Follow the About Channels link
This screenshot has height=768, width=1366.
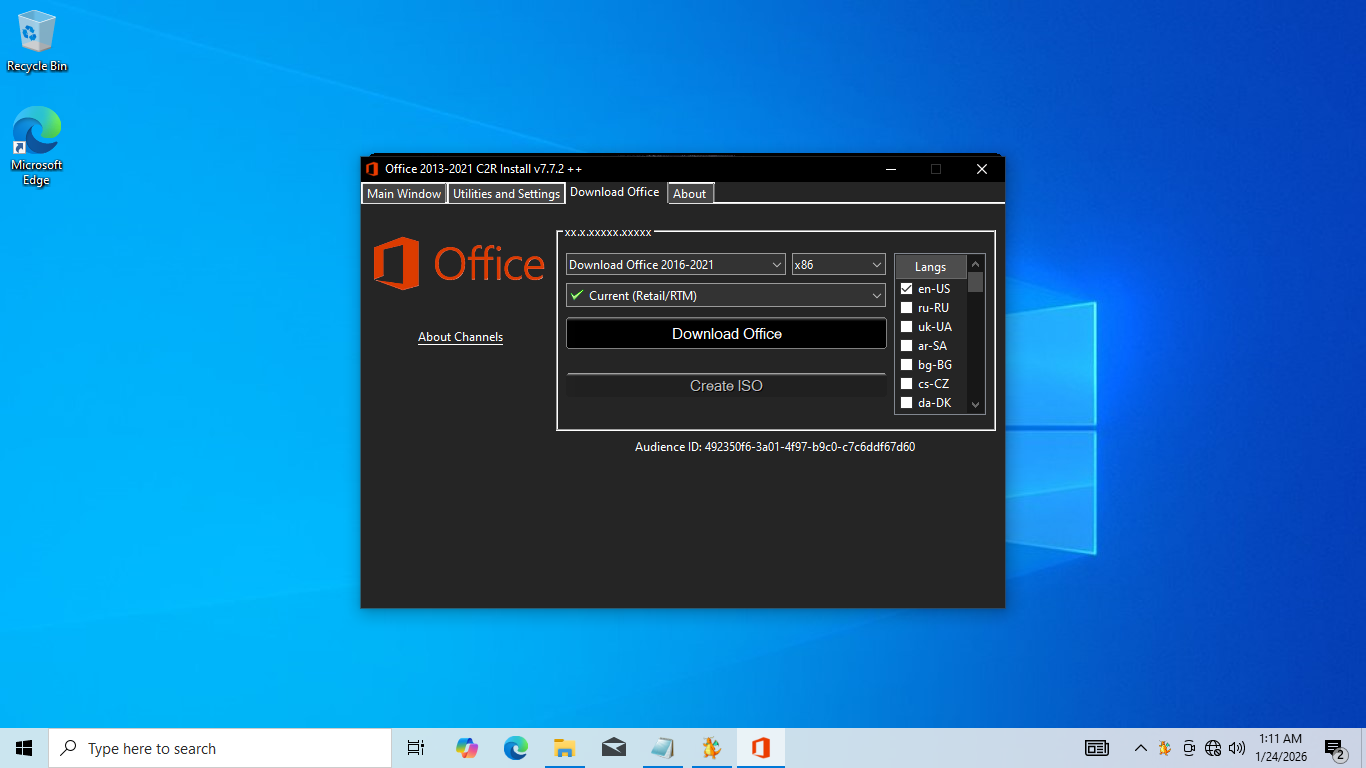point(460,337)
